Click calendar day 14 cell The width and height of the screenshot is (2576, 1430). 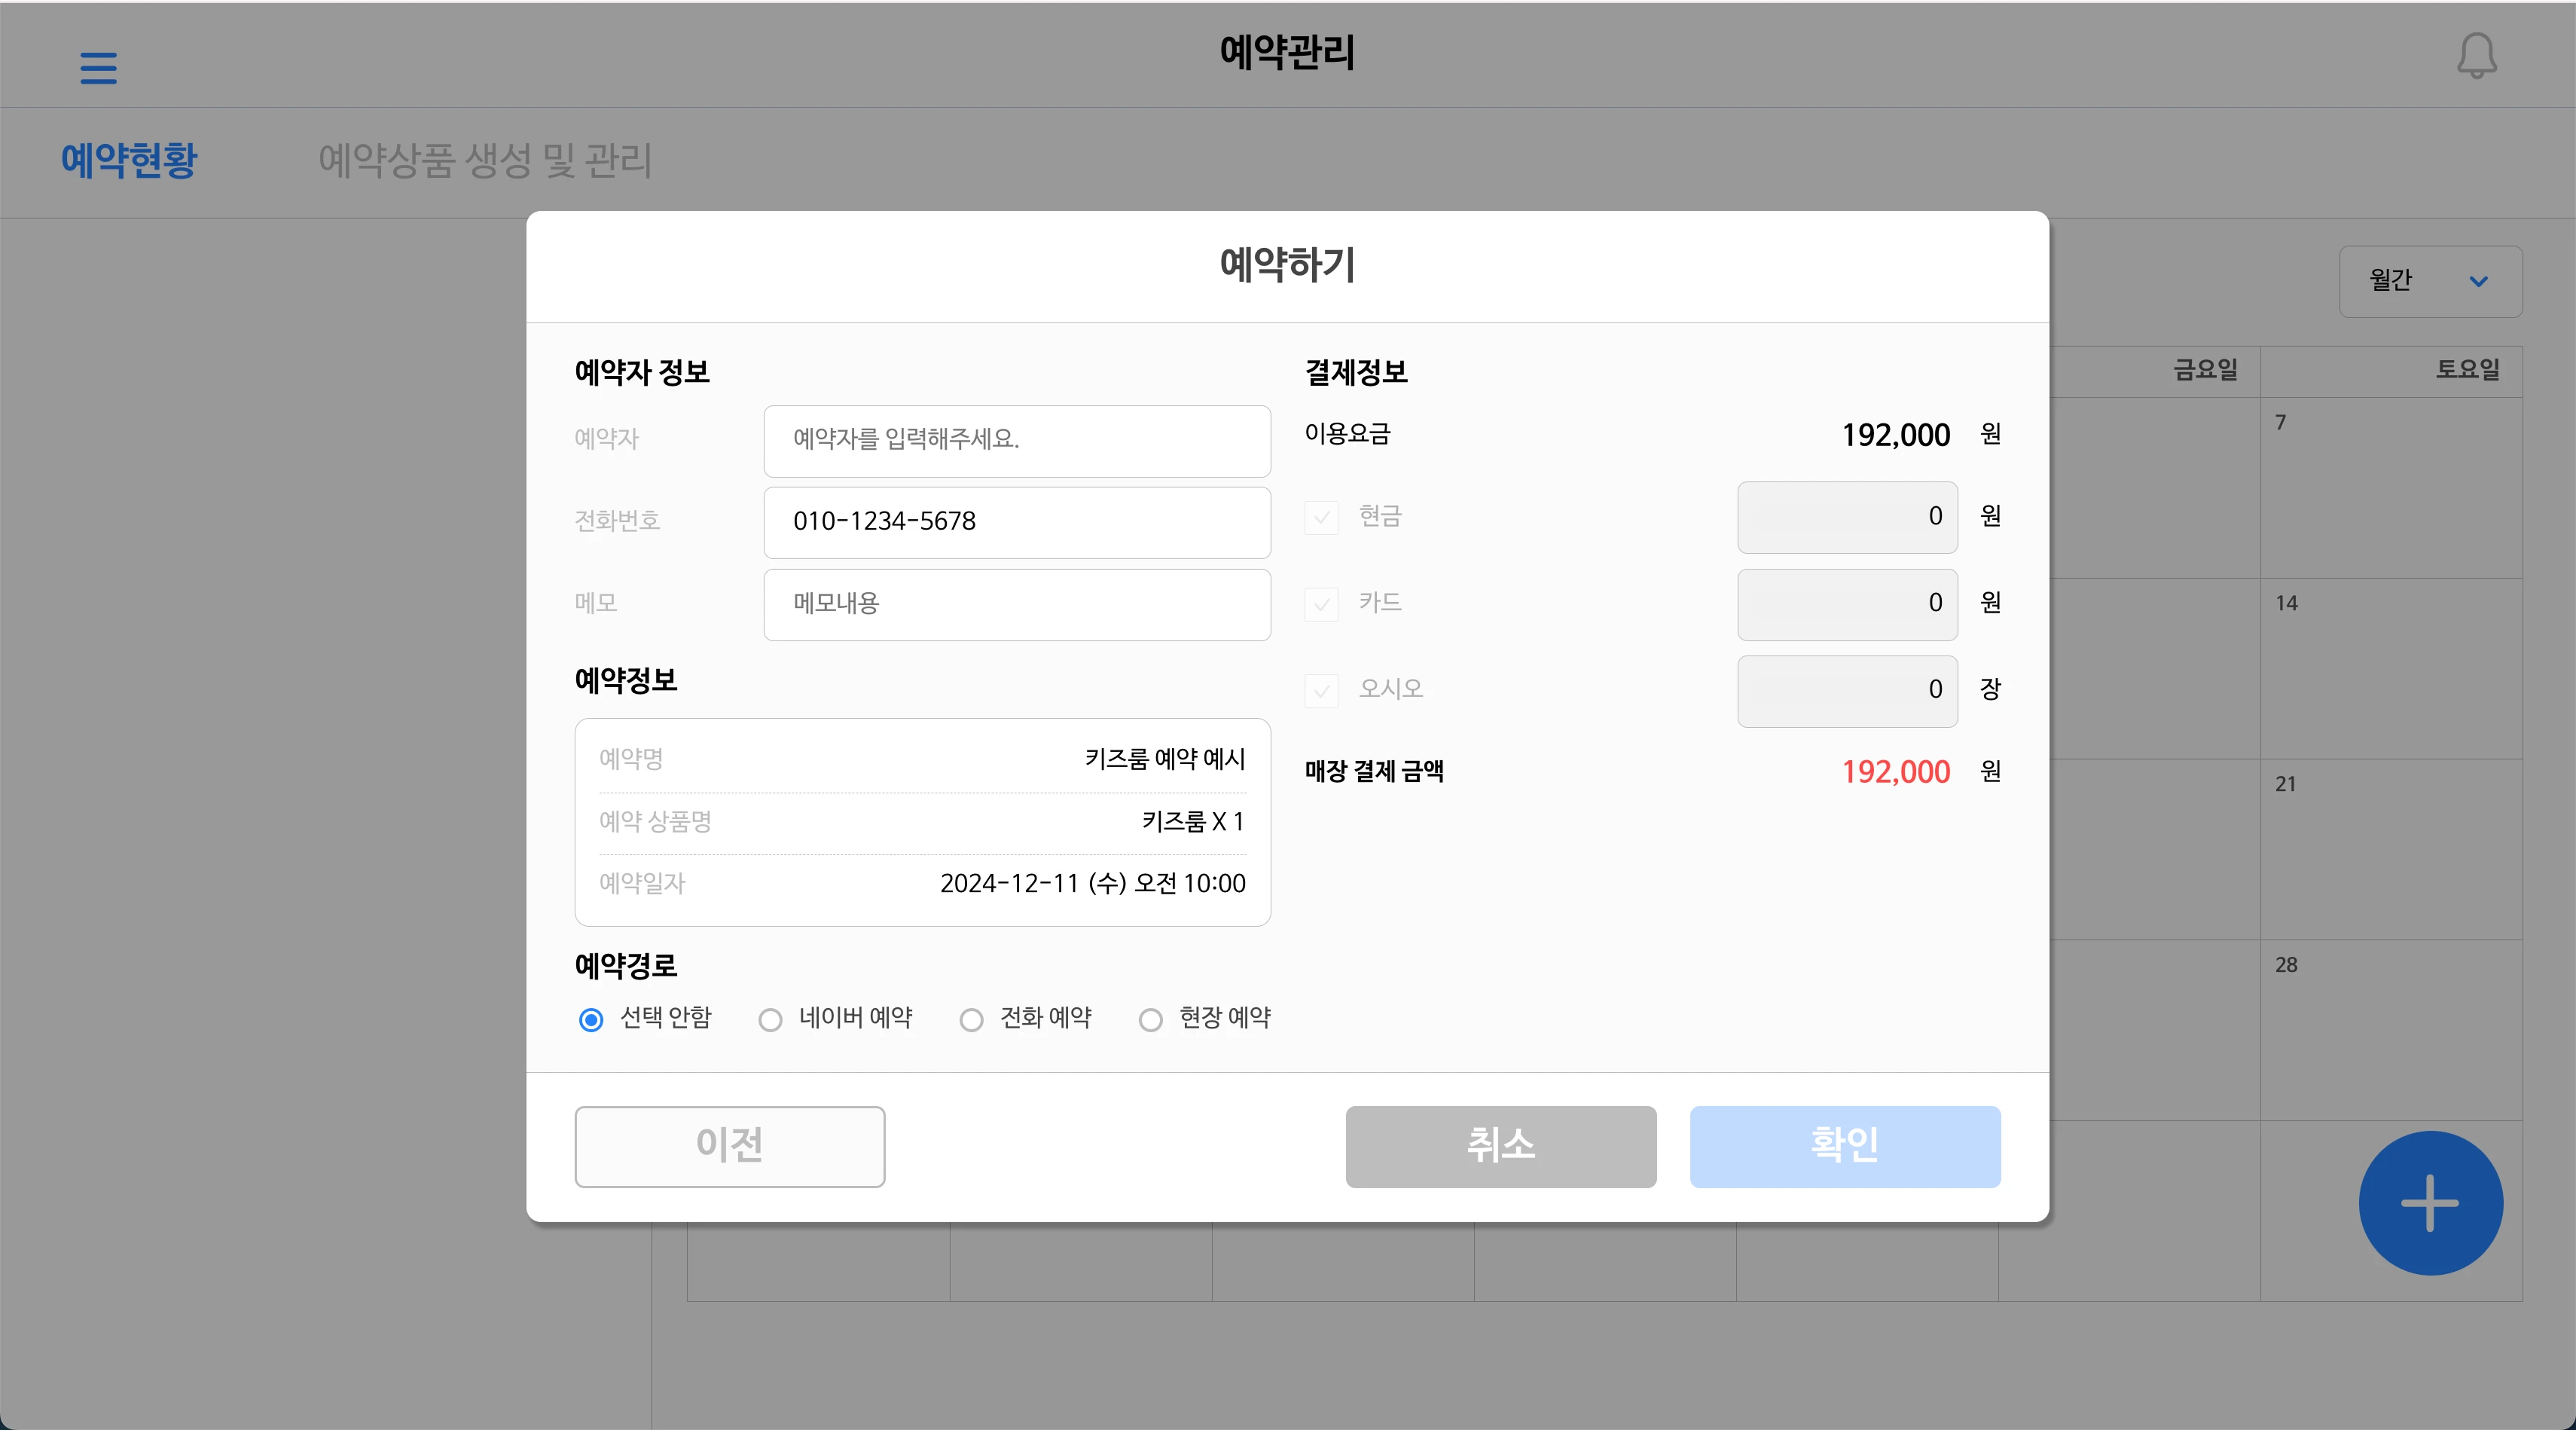click(2391, 669)
